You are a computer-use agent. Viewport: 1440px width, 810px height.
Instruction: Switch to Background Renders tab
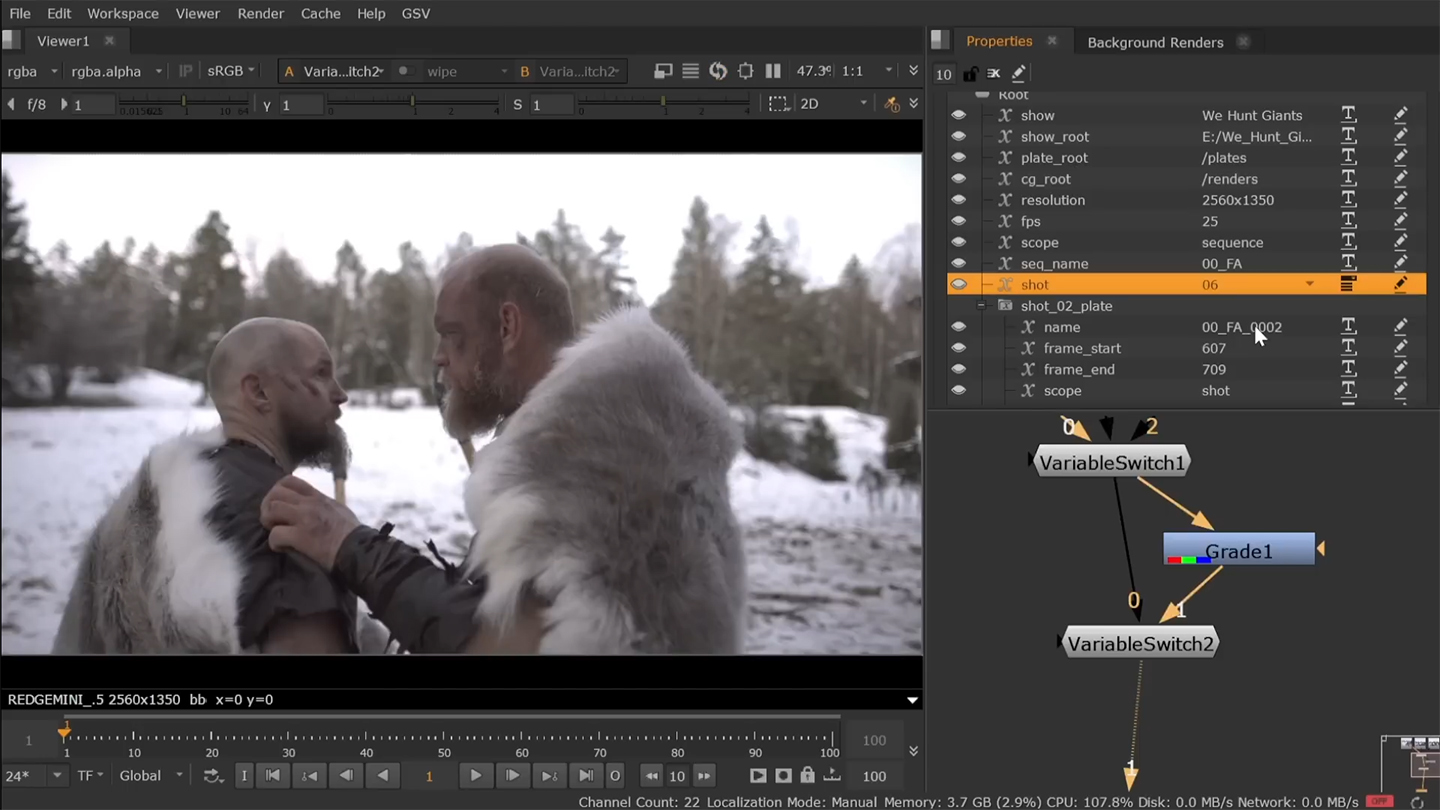coord(1155,42)
